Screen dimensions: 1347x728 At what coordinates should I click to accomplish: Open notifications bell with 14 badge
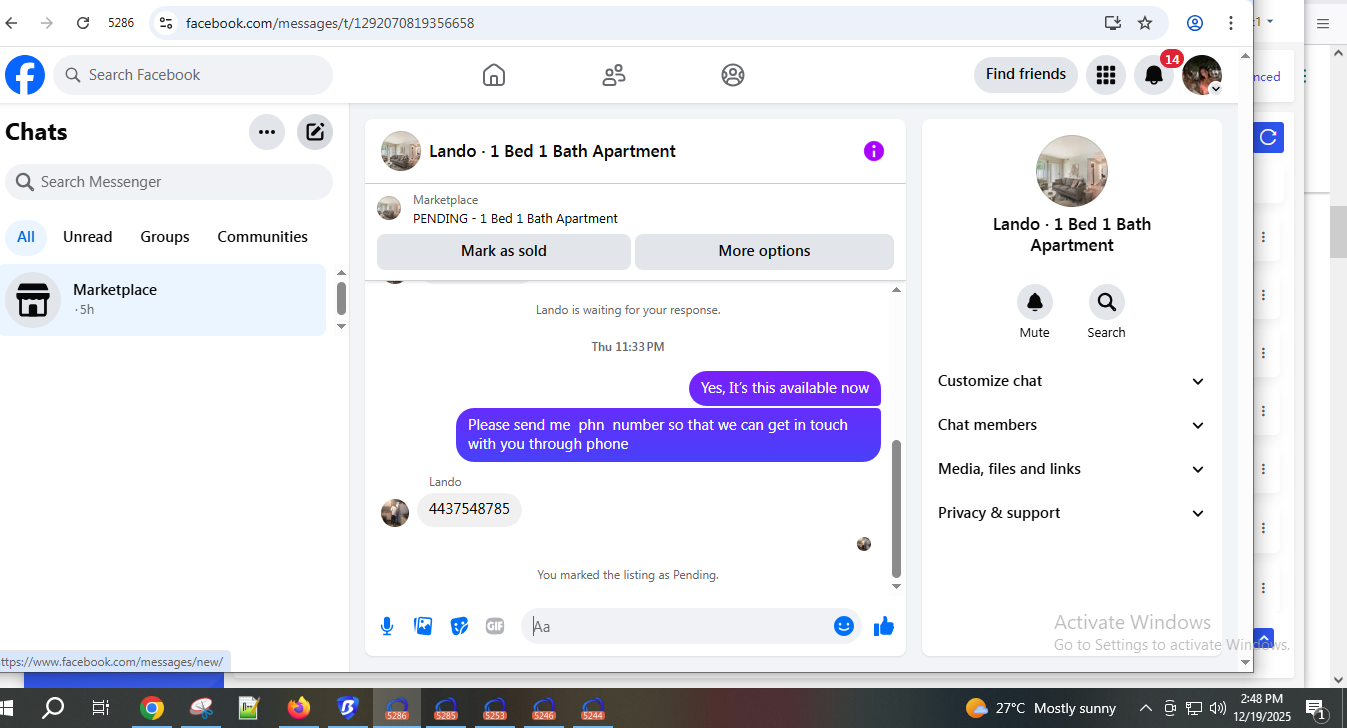click(x=1154, y=75)
